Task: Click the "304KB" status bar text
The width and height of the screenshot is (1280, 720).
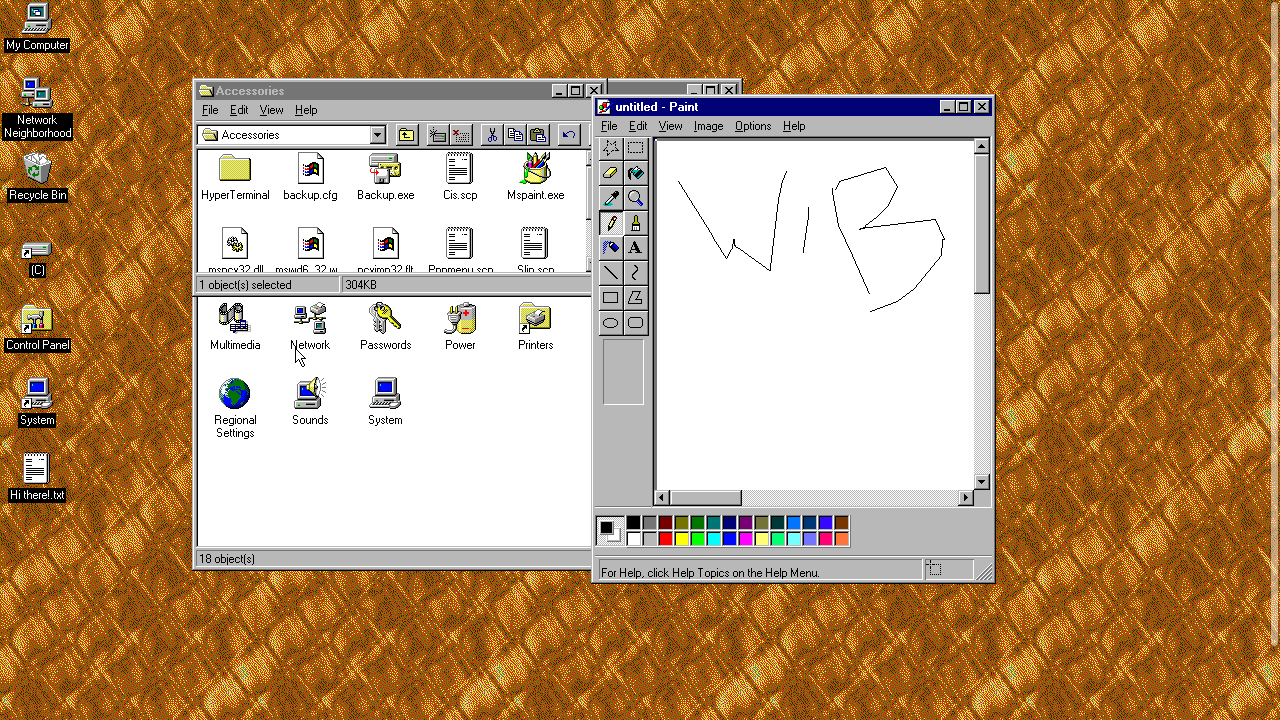Action: tap(361, 285)
